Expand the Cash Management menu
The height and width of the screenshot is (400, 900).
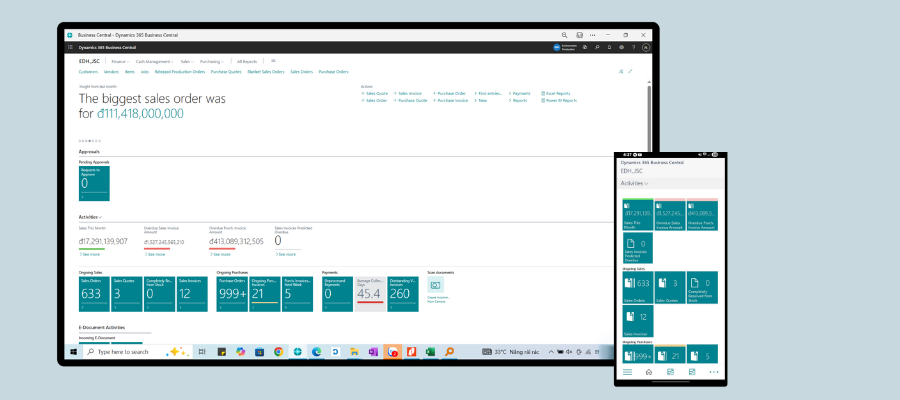(x=154, y=61)
